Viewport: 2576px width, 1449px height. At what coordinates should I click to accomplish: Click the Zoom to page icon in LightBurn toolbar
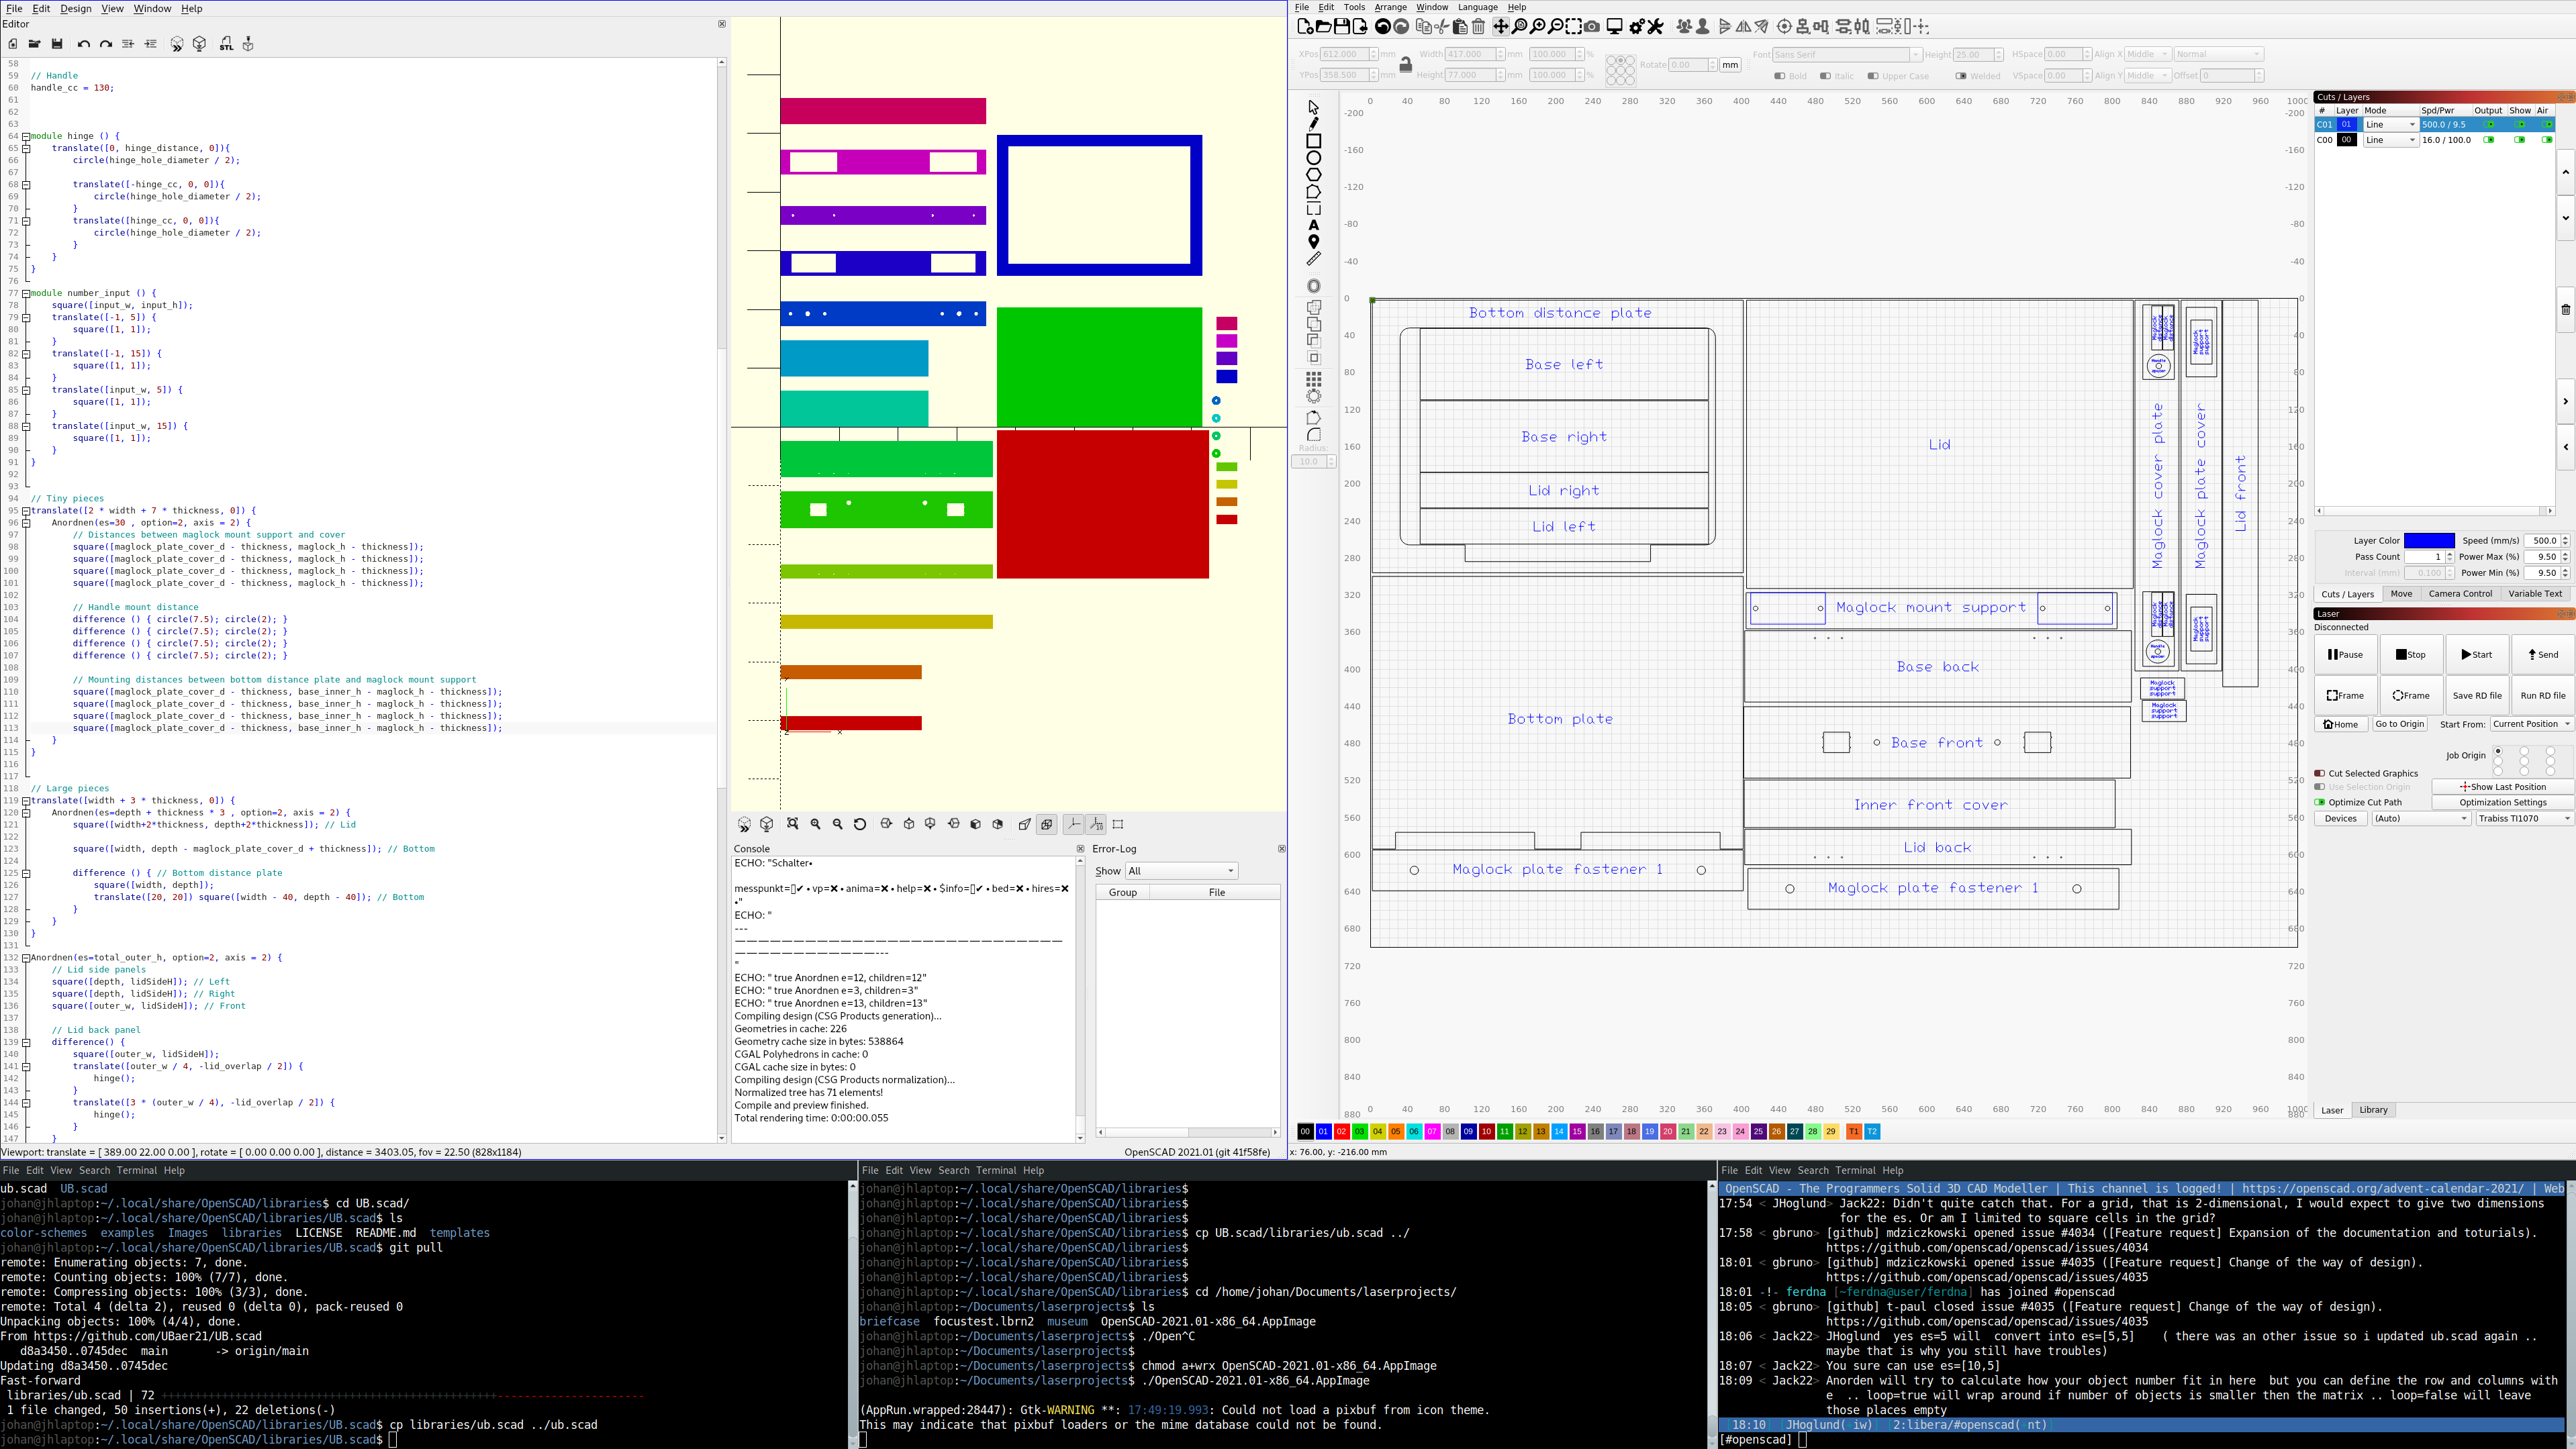coord(1520,27)
